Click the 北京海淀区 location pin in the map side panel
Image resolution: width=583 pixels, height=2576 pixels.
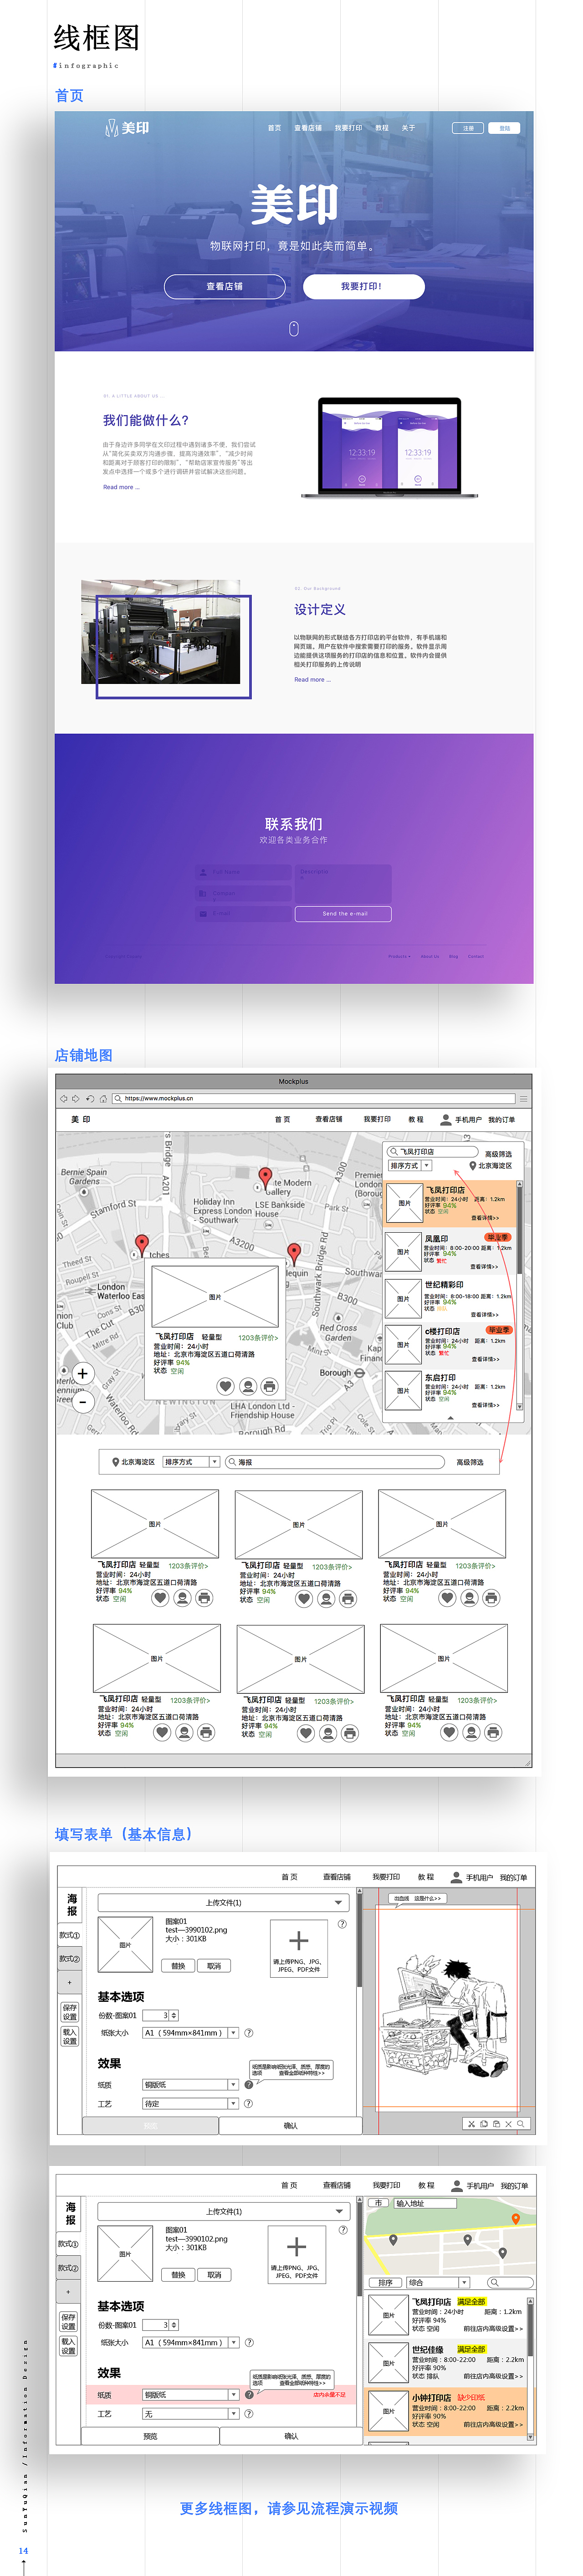pyautogui.click(x=472, y=1166)
